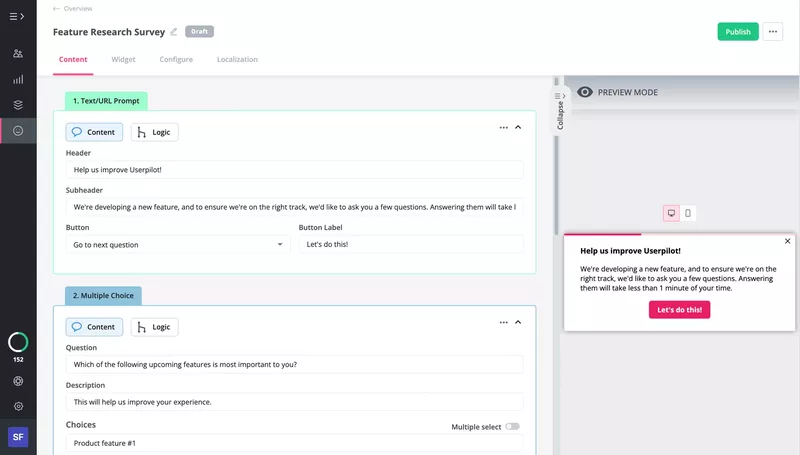Open the users icon in the sidebar
The width and height of the screenshot is (800, 455).
[x=18, y=53]
